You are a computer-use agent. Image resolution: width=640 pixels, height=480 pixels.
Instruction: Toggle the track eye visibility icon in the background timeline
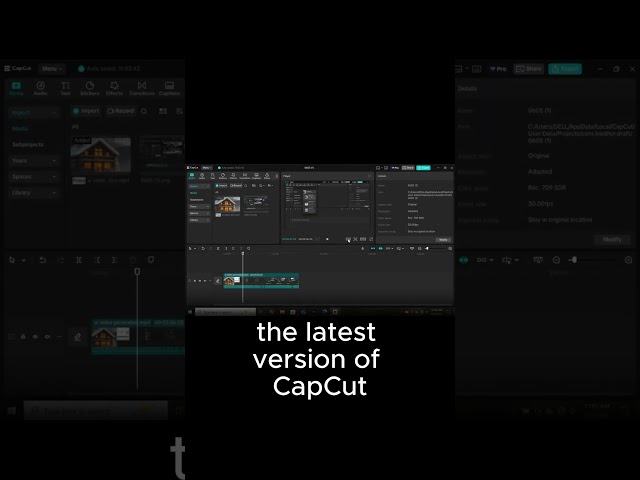coord(36,337)
